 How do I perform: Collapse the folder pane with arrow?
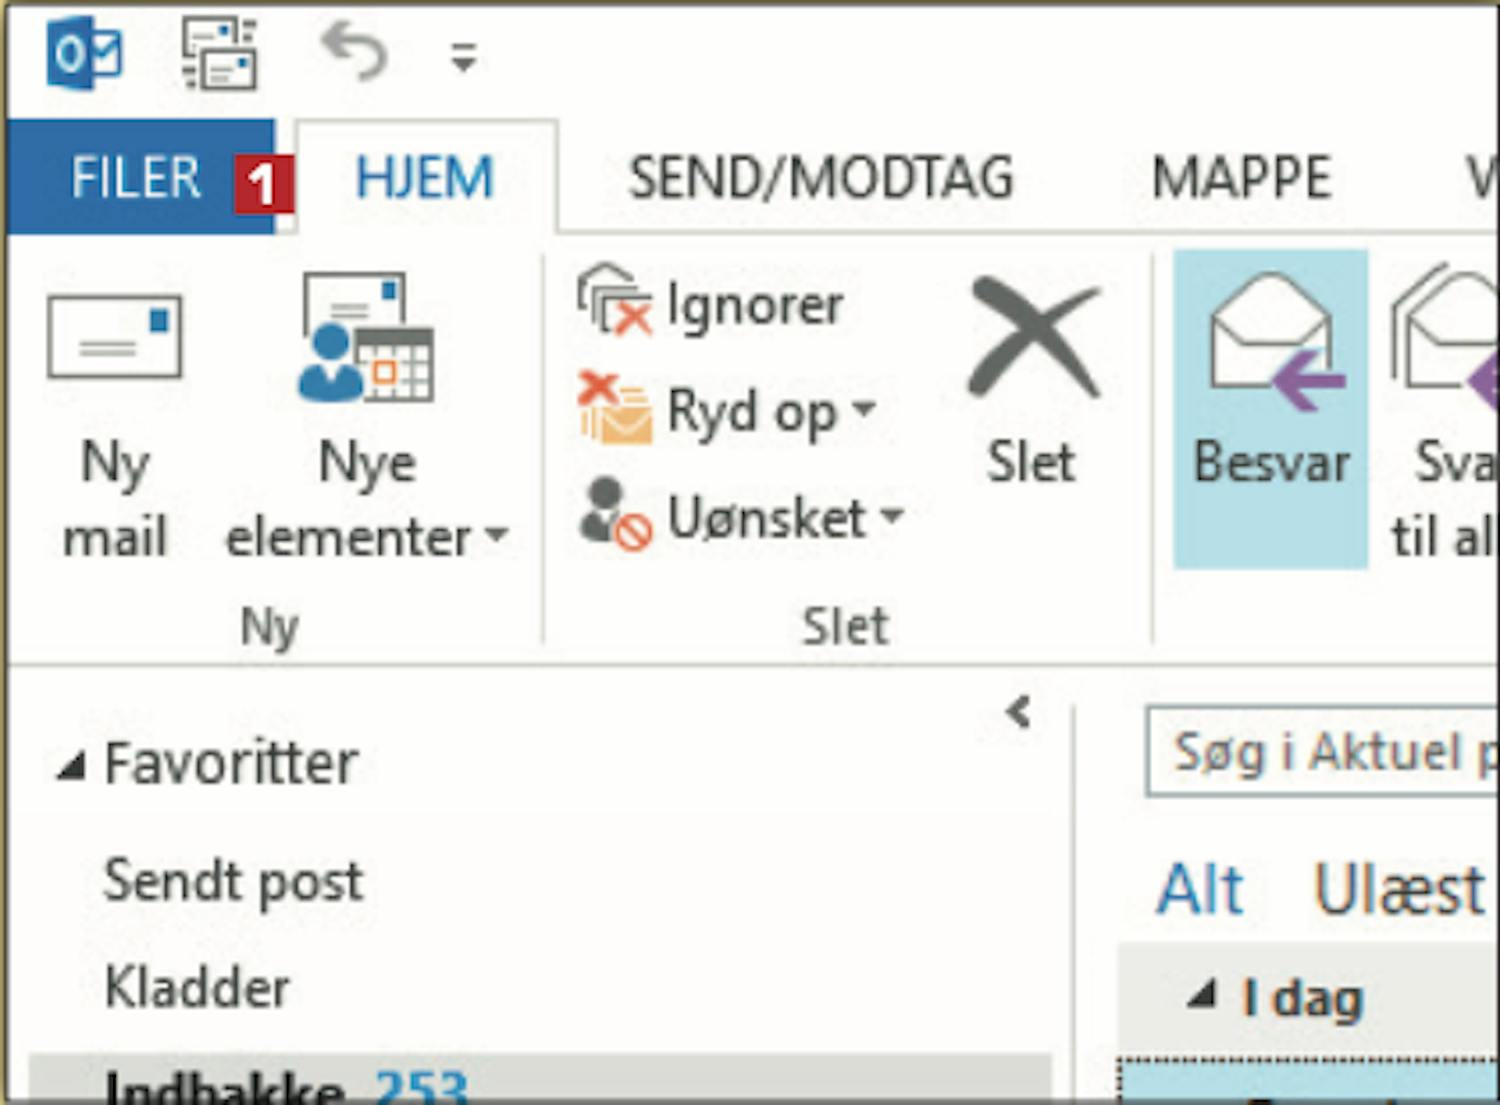pyautogui.click(x=1019, y=712)
